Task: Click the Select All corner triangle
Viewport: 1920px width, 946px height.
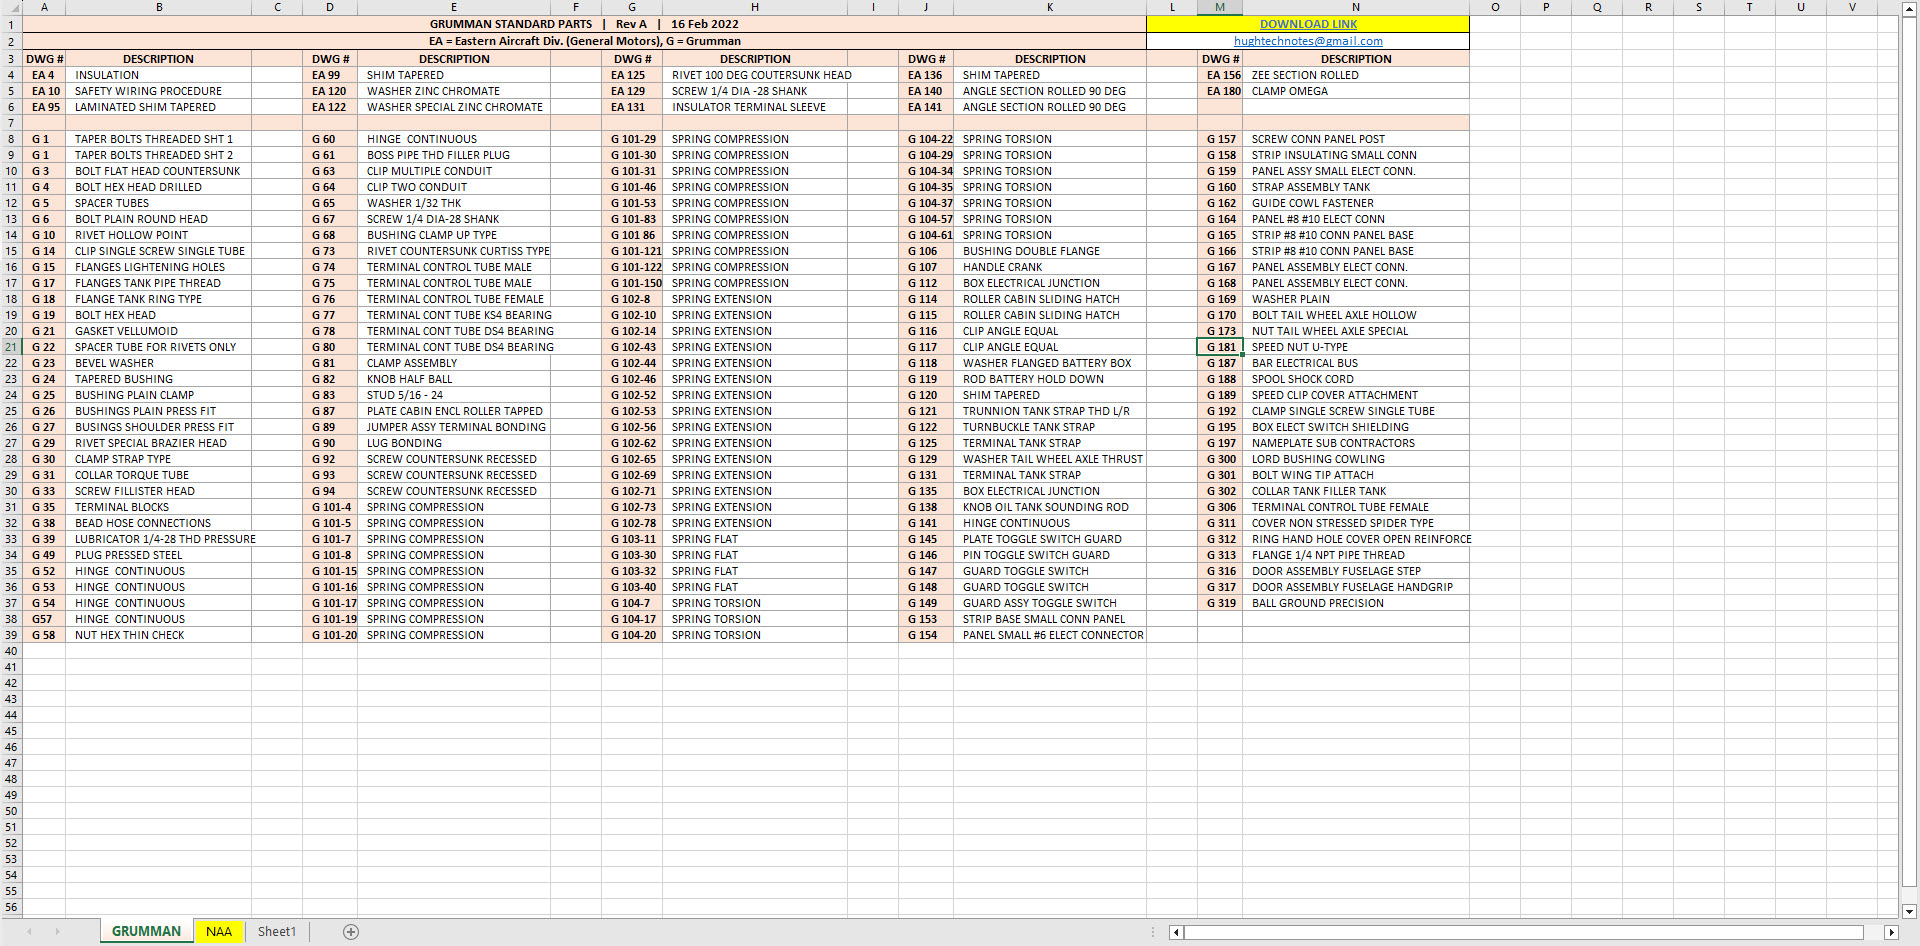Action: [x=11, y=7]
